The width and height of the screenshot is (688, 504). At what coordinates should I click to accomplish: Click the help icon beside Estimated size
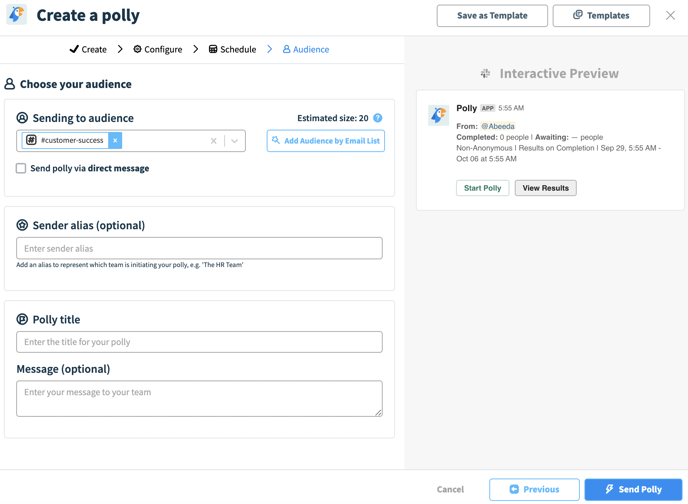click(377, 118)
